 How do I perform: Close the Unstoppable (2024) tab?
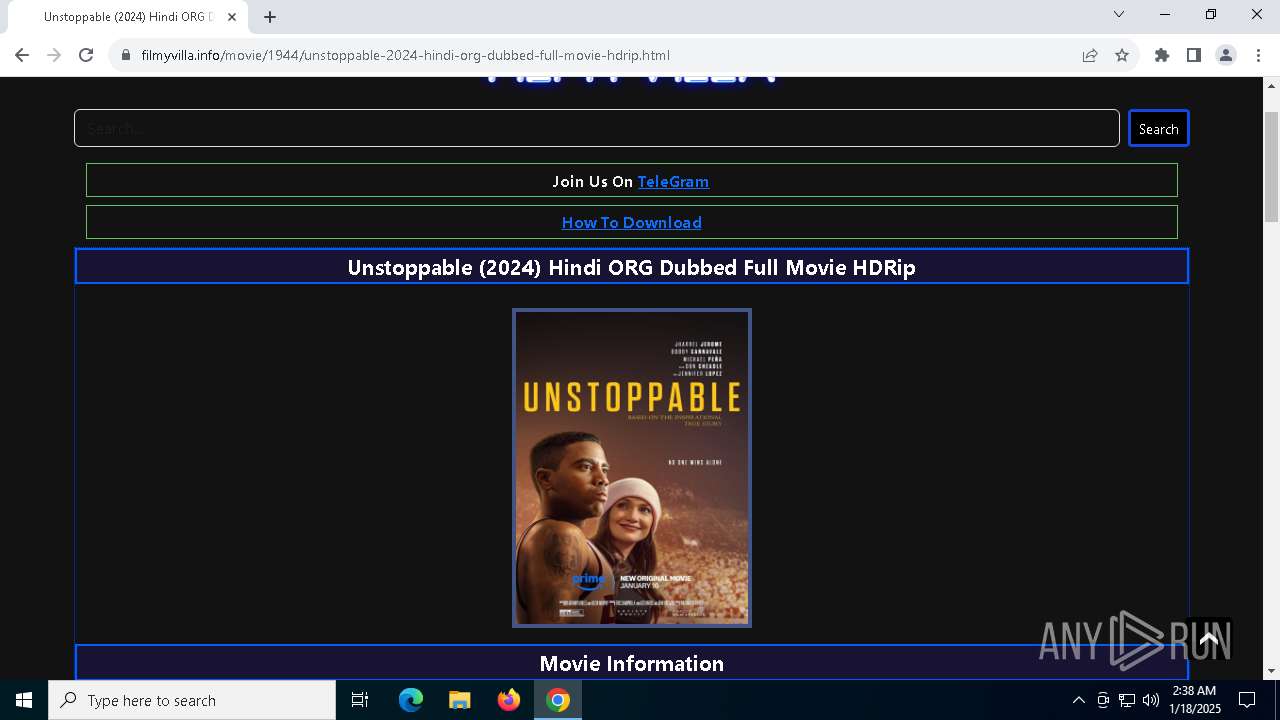point(232,17)
